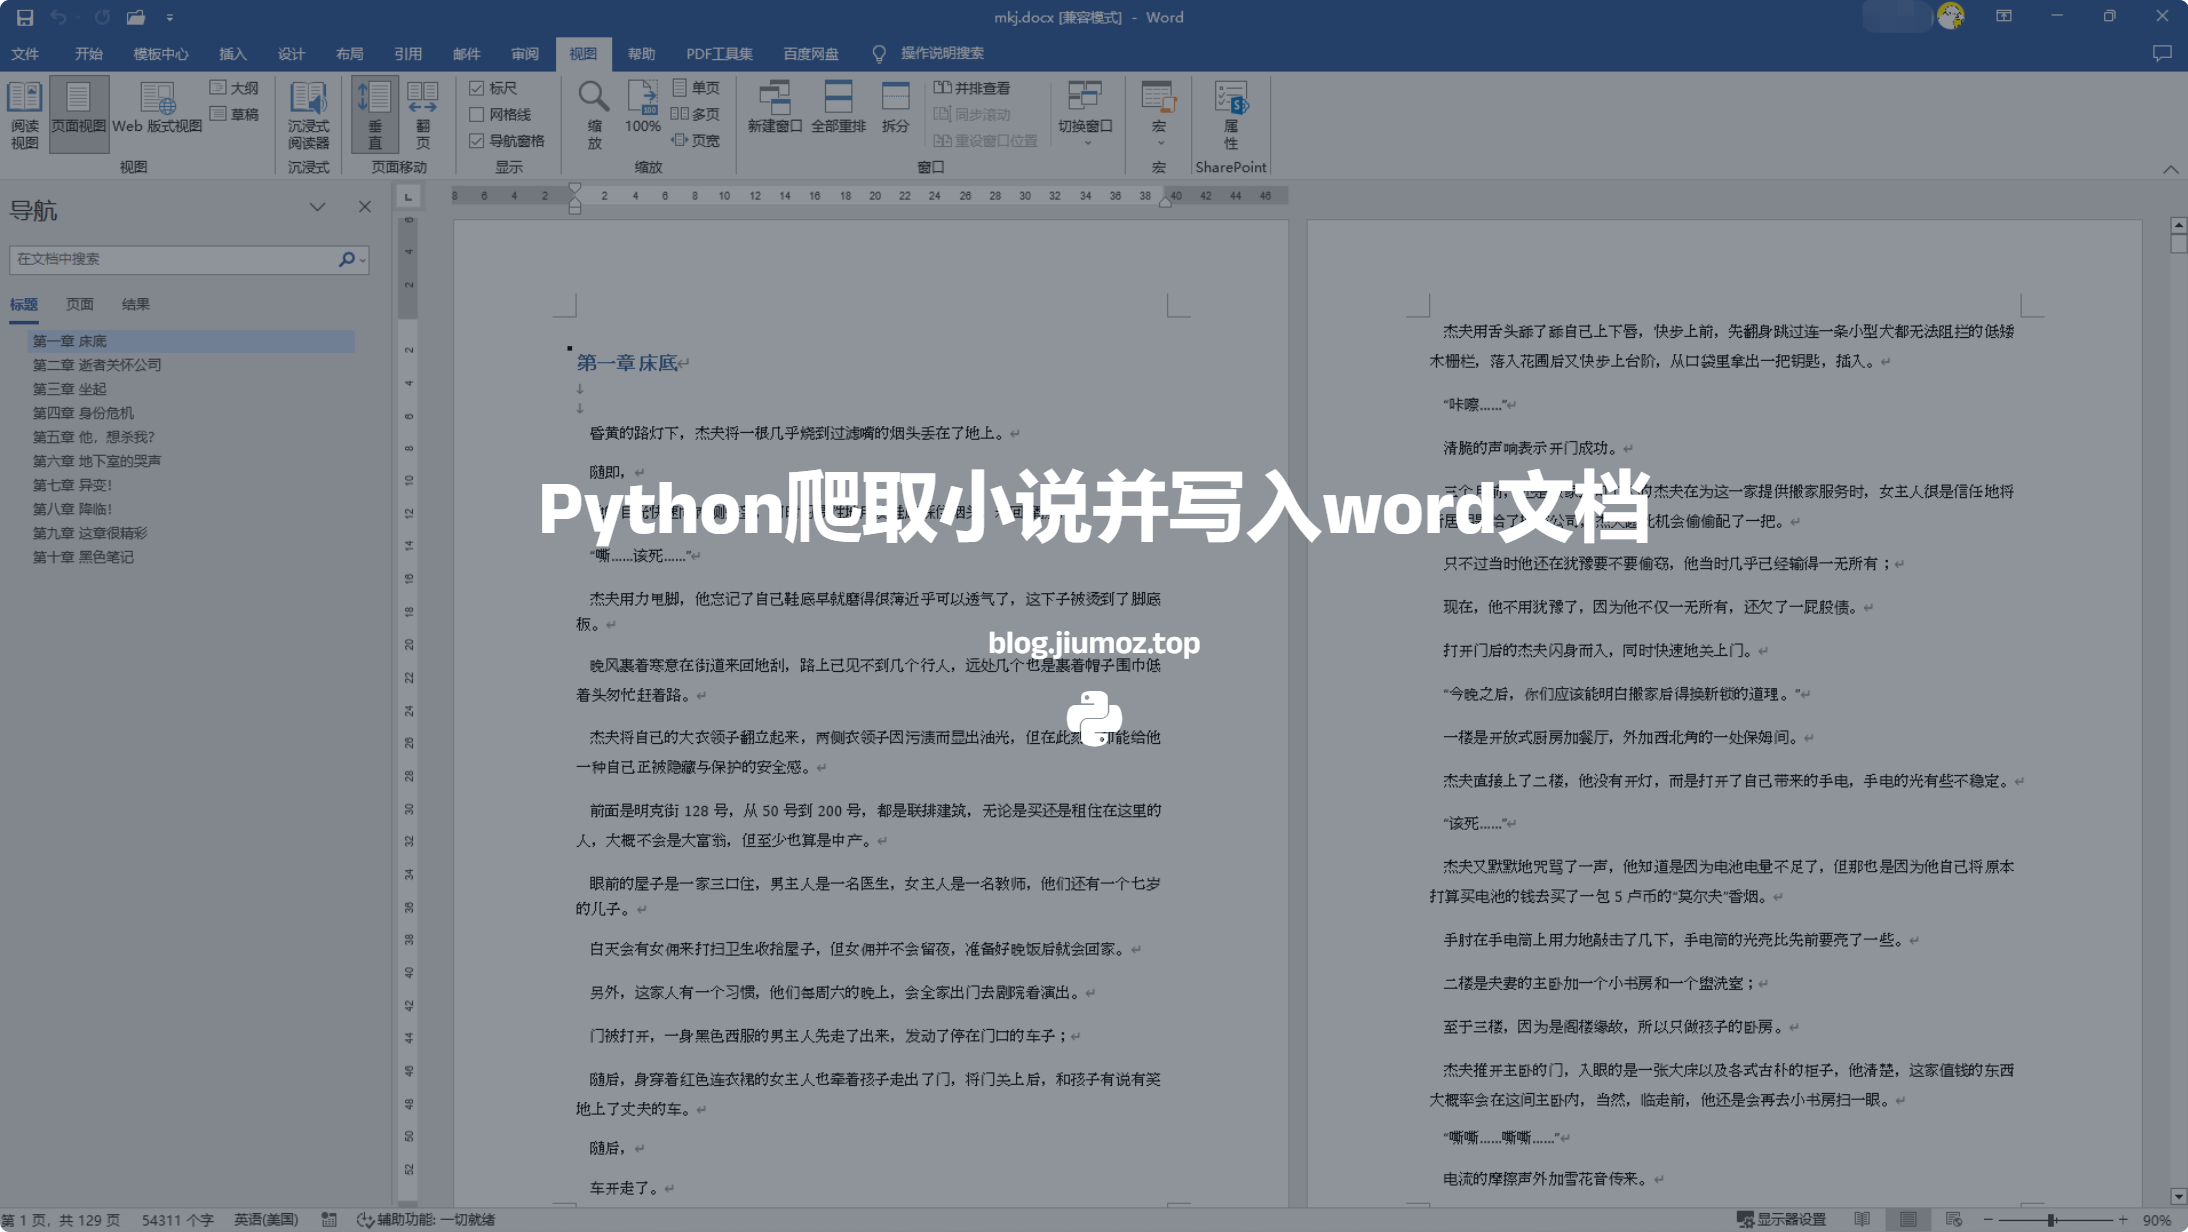The height and width of the screenshot is (1232, 2188).
Task: Click the zoom out minus button
Action: coord(1988,1220)
